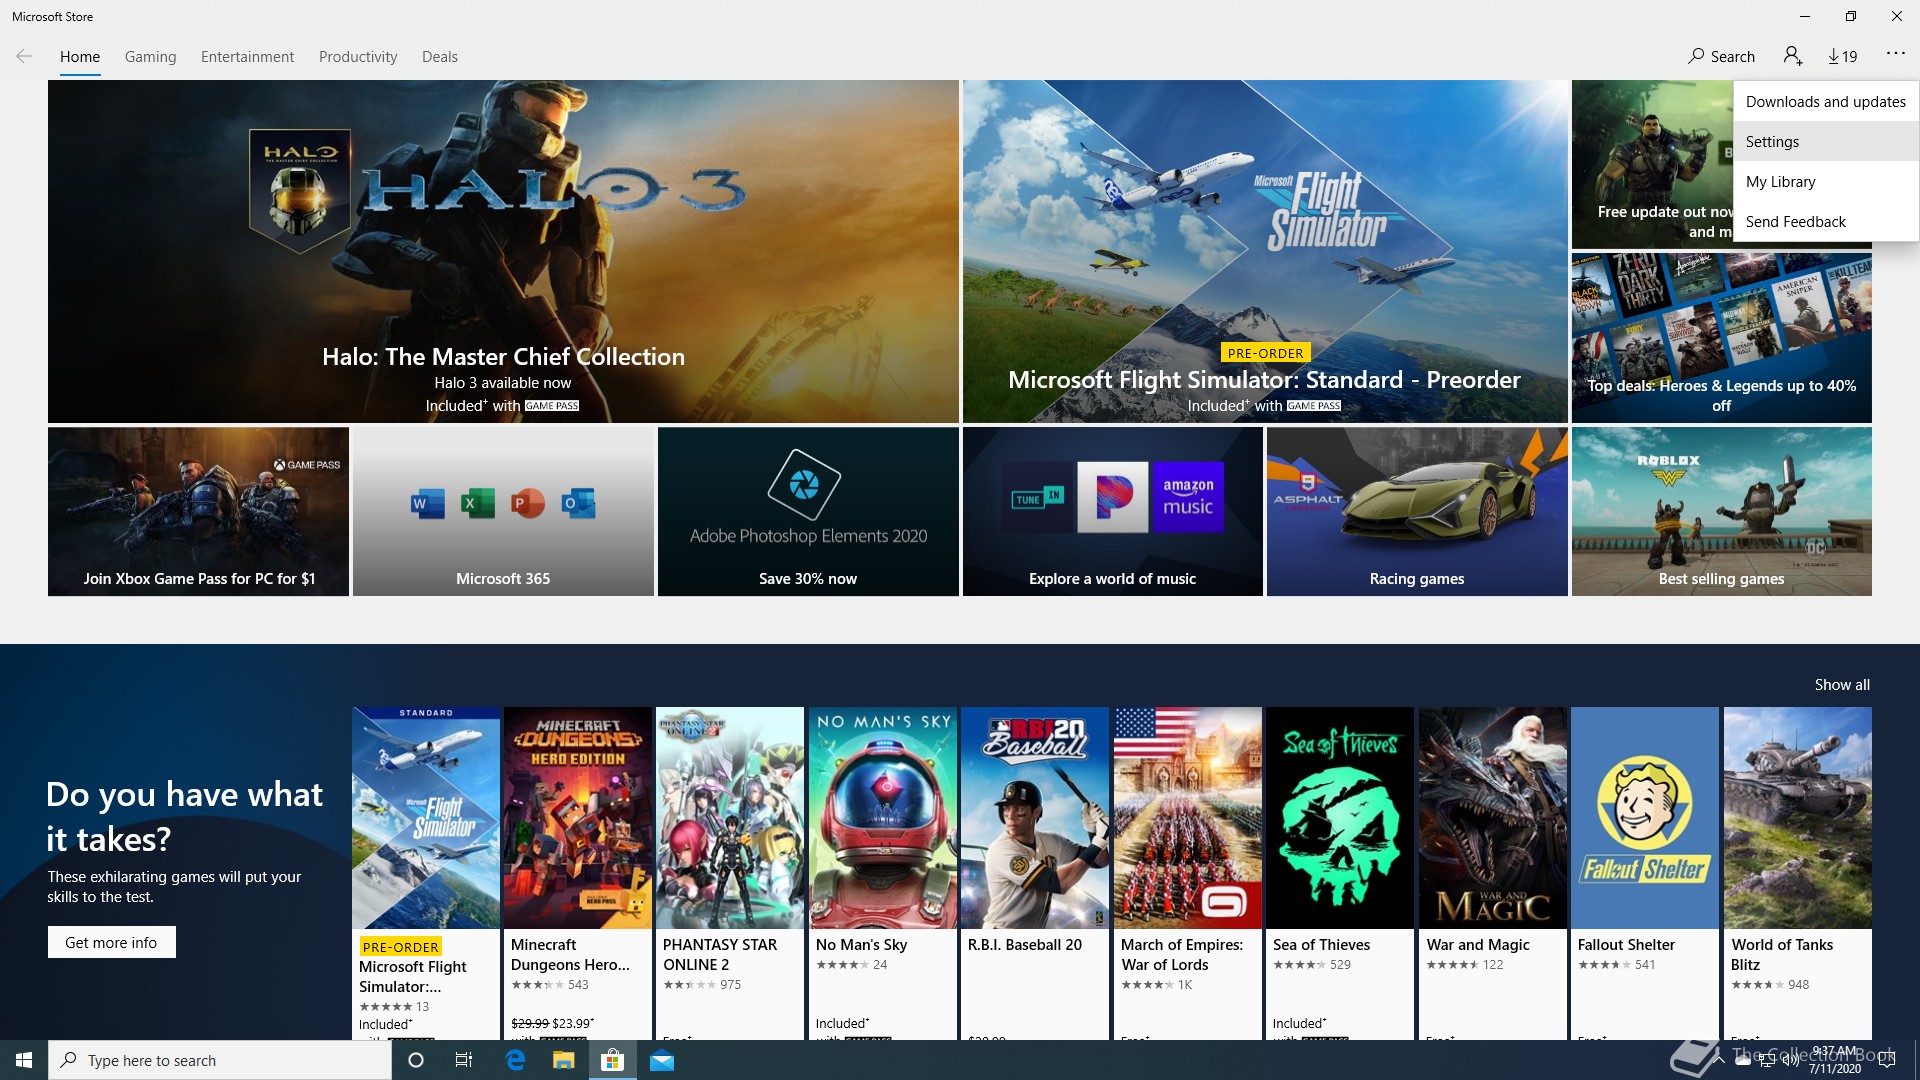Switch to the Gaming tab

(x=150, y=57)
